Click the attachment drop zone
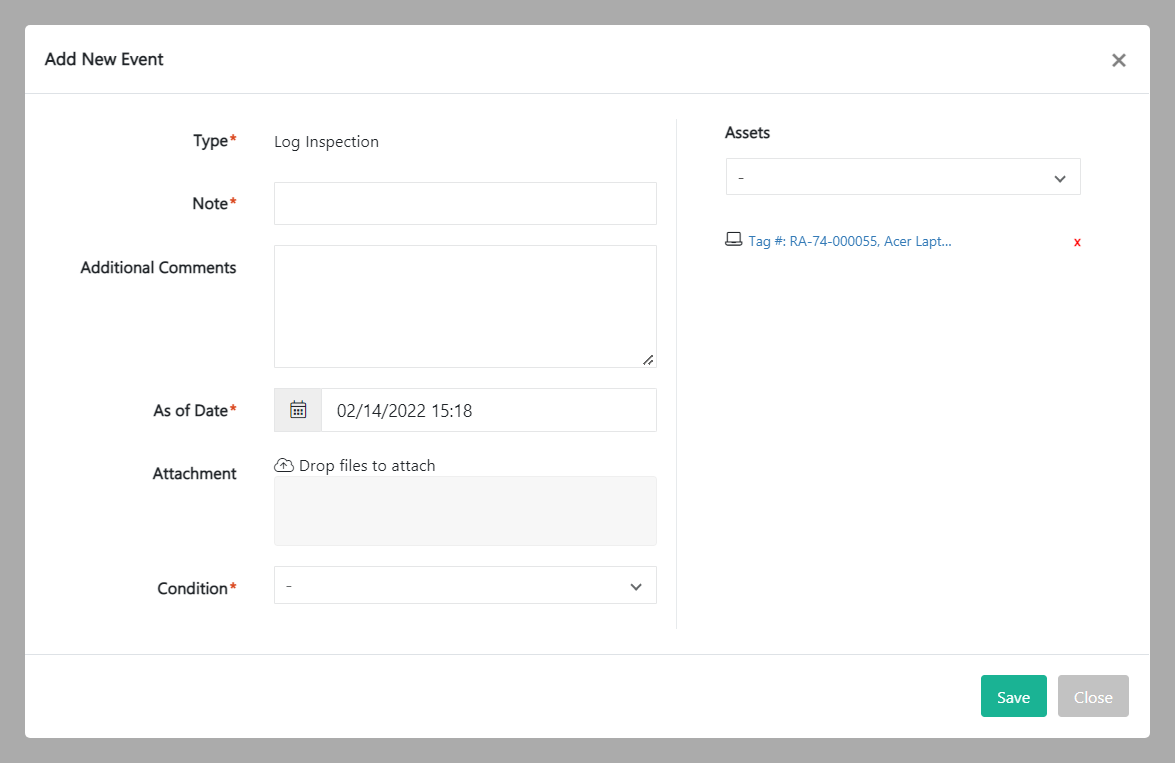 (x=465, y=510)
